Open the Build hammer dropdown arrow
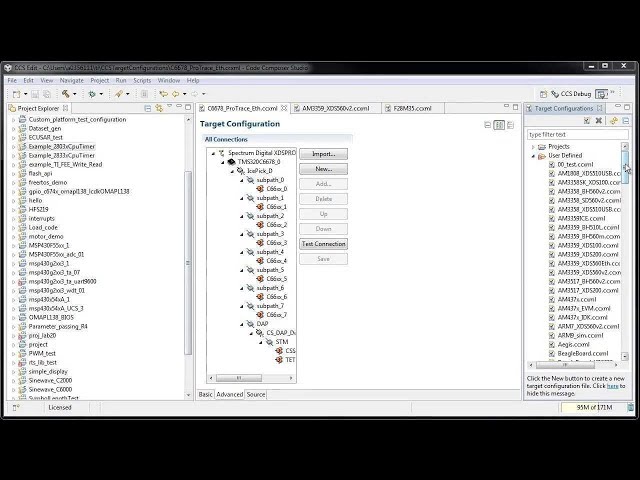 (x=74, y=94)
